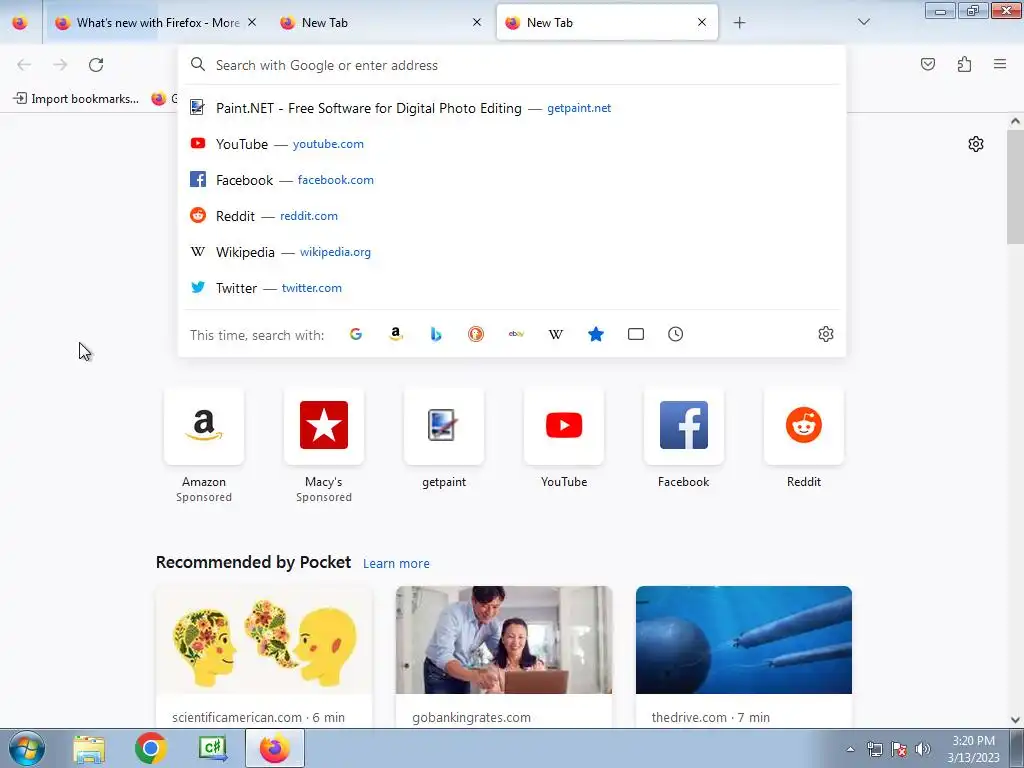Click the Firefox taskbar button
The image size is (1024, 768).
275,748
